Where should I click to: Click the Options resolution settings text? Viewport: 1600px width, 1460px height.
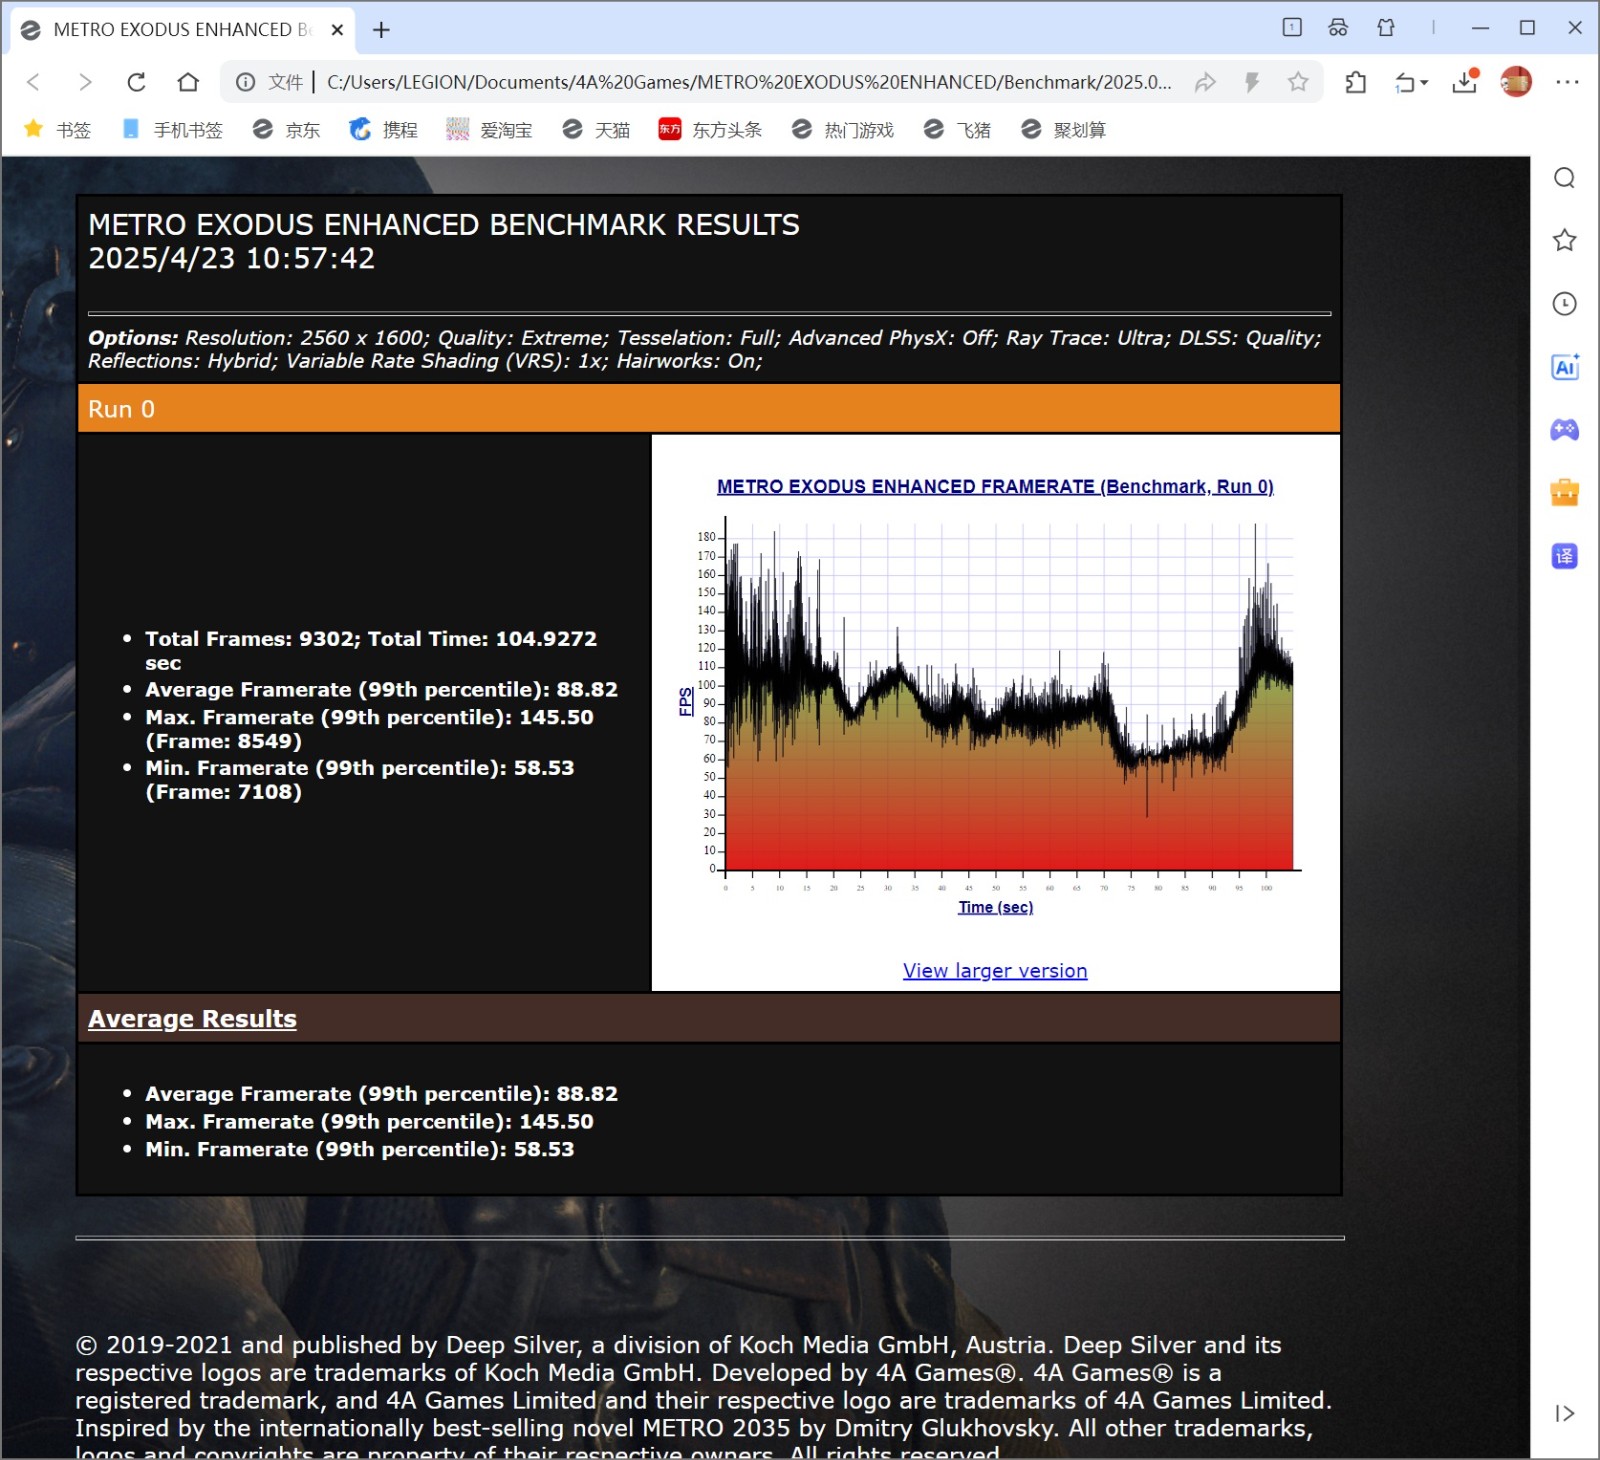pos(705,349)
